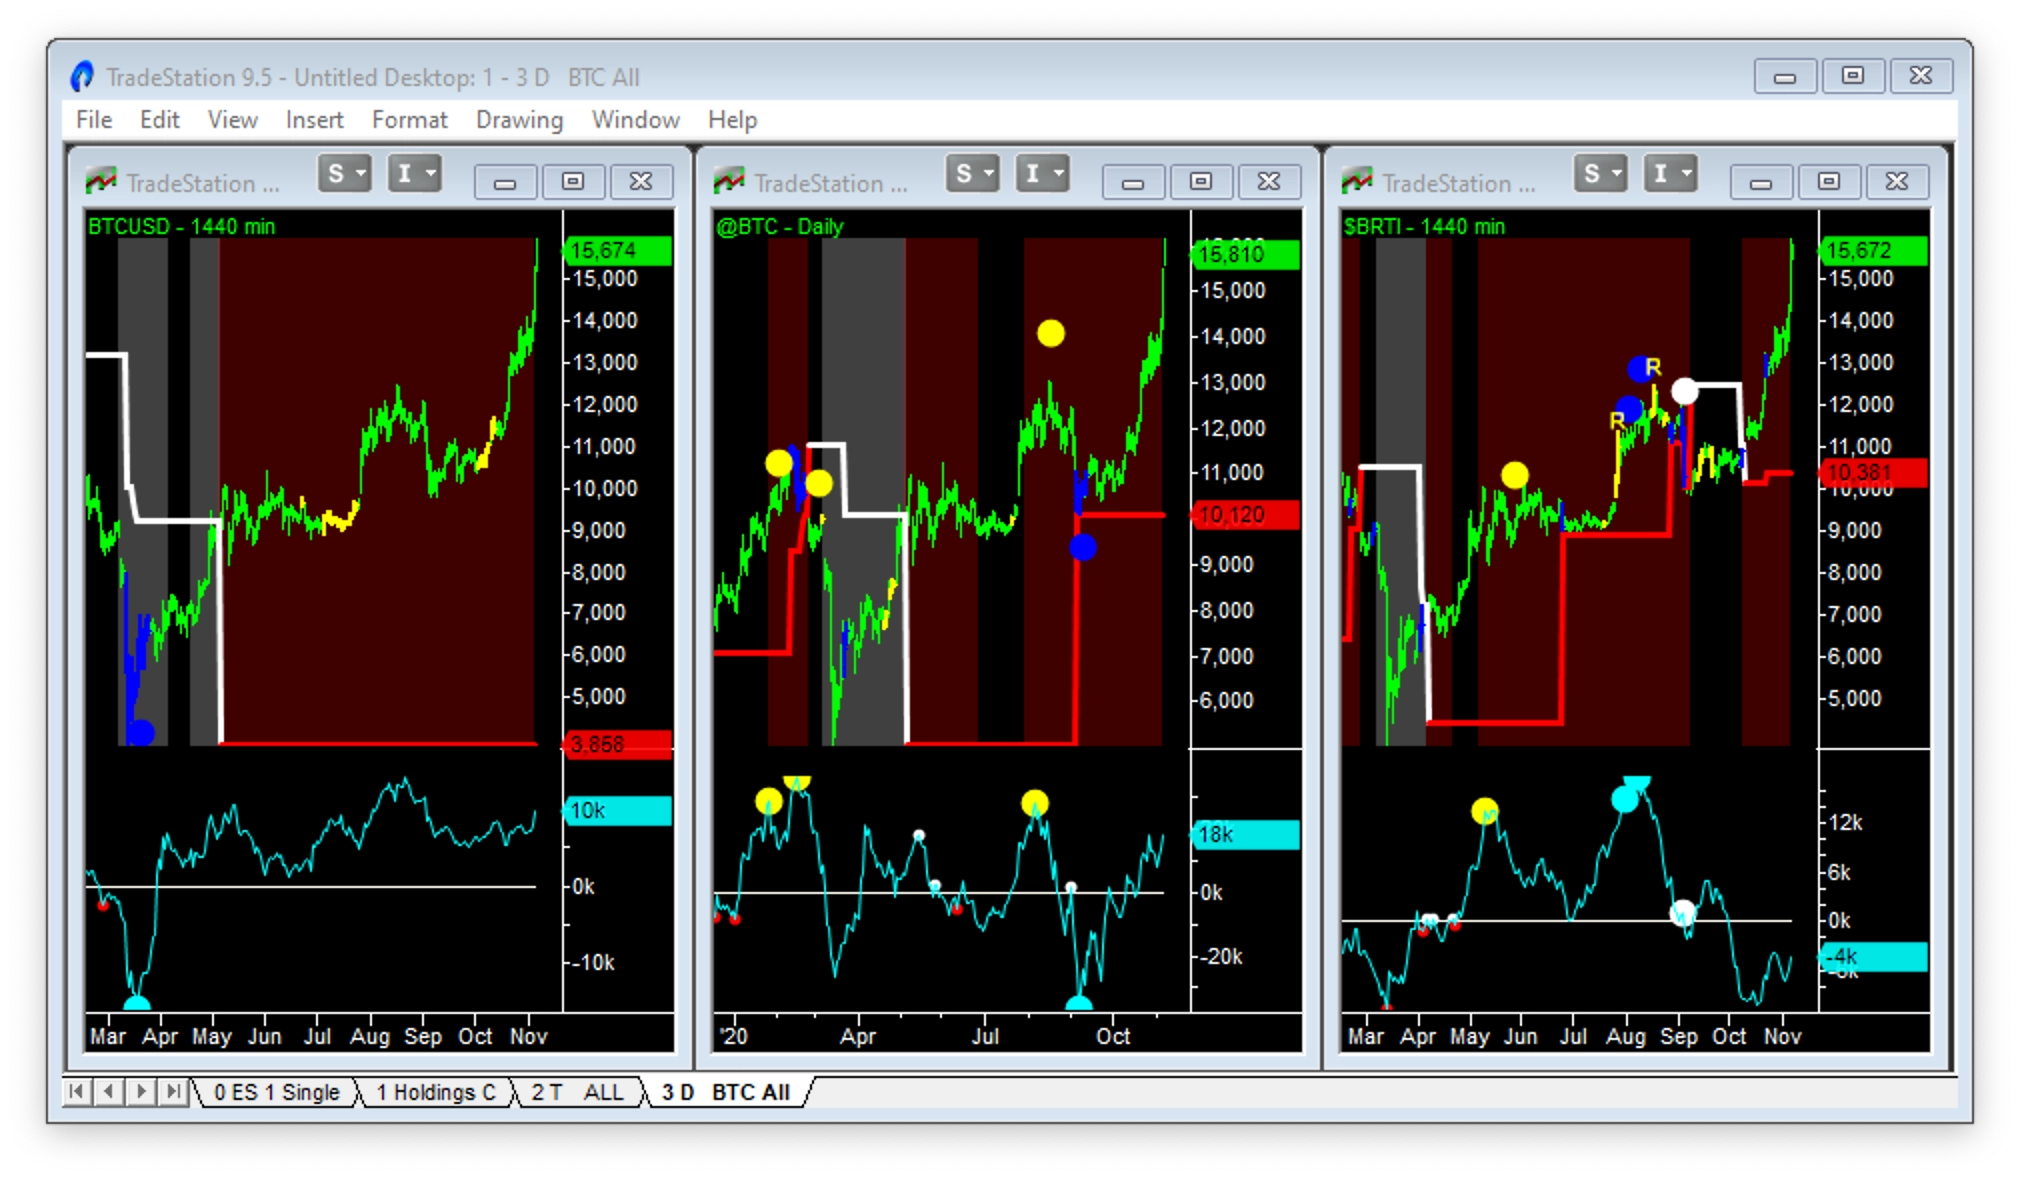Minimize the BTCUSD chart window
Image resolution: width=2020 pixels, height=1178 pixels.
pos(505,182)
